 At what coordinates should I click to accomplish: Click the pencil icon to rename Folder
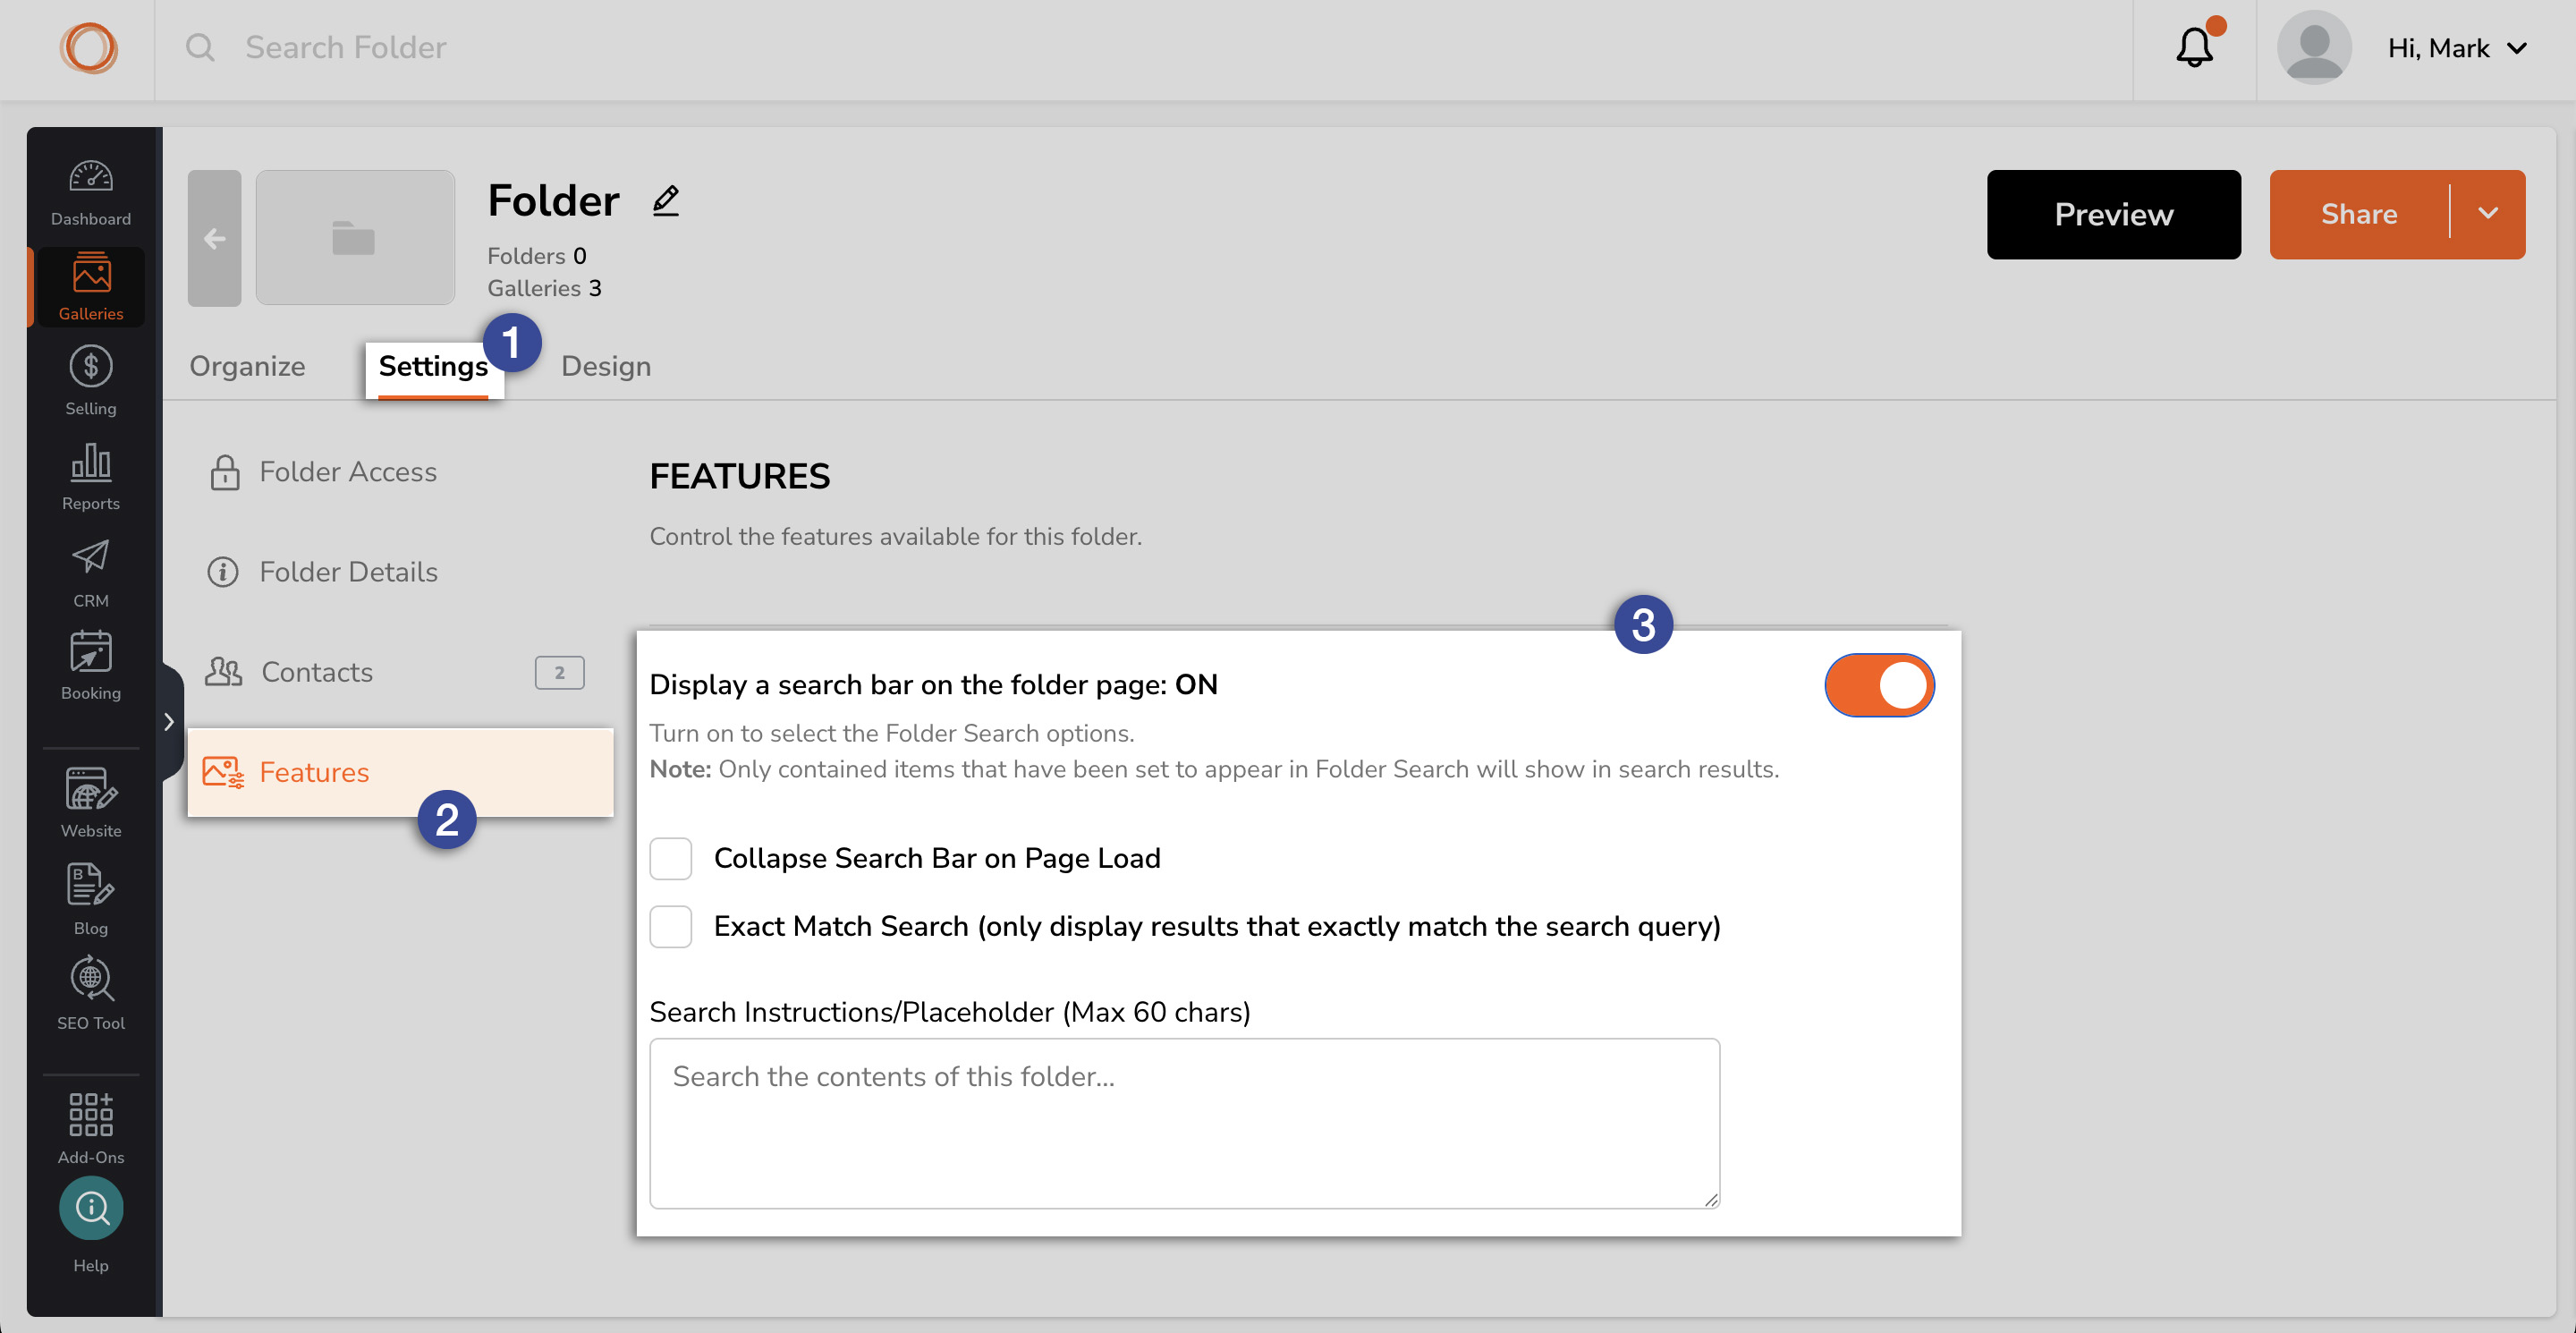point(666,201)
